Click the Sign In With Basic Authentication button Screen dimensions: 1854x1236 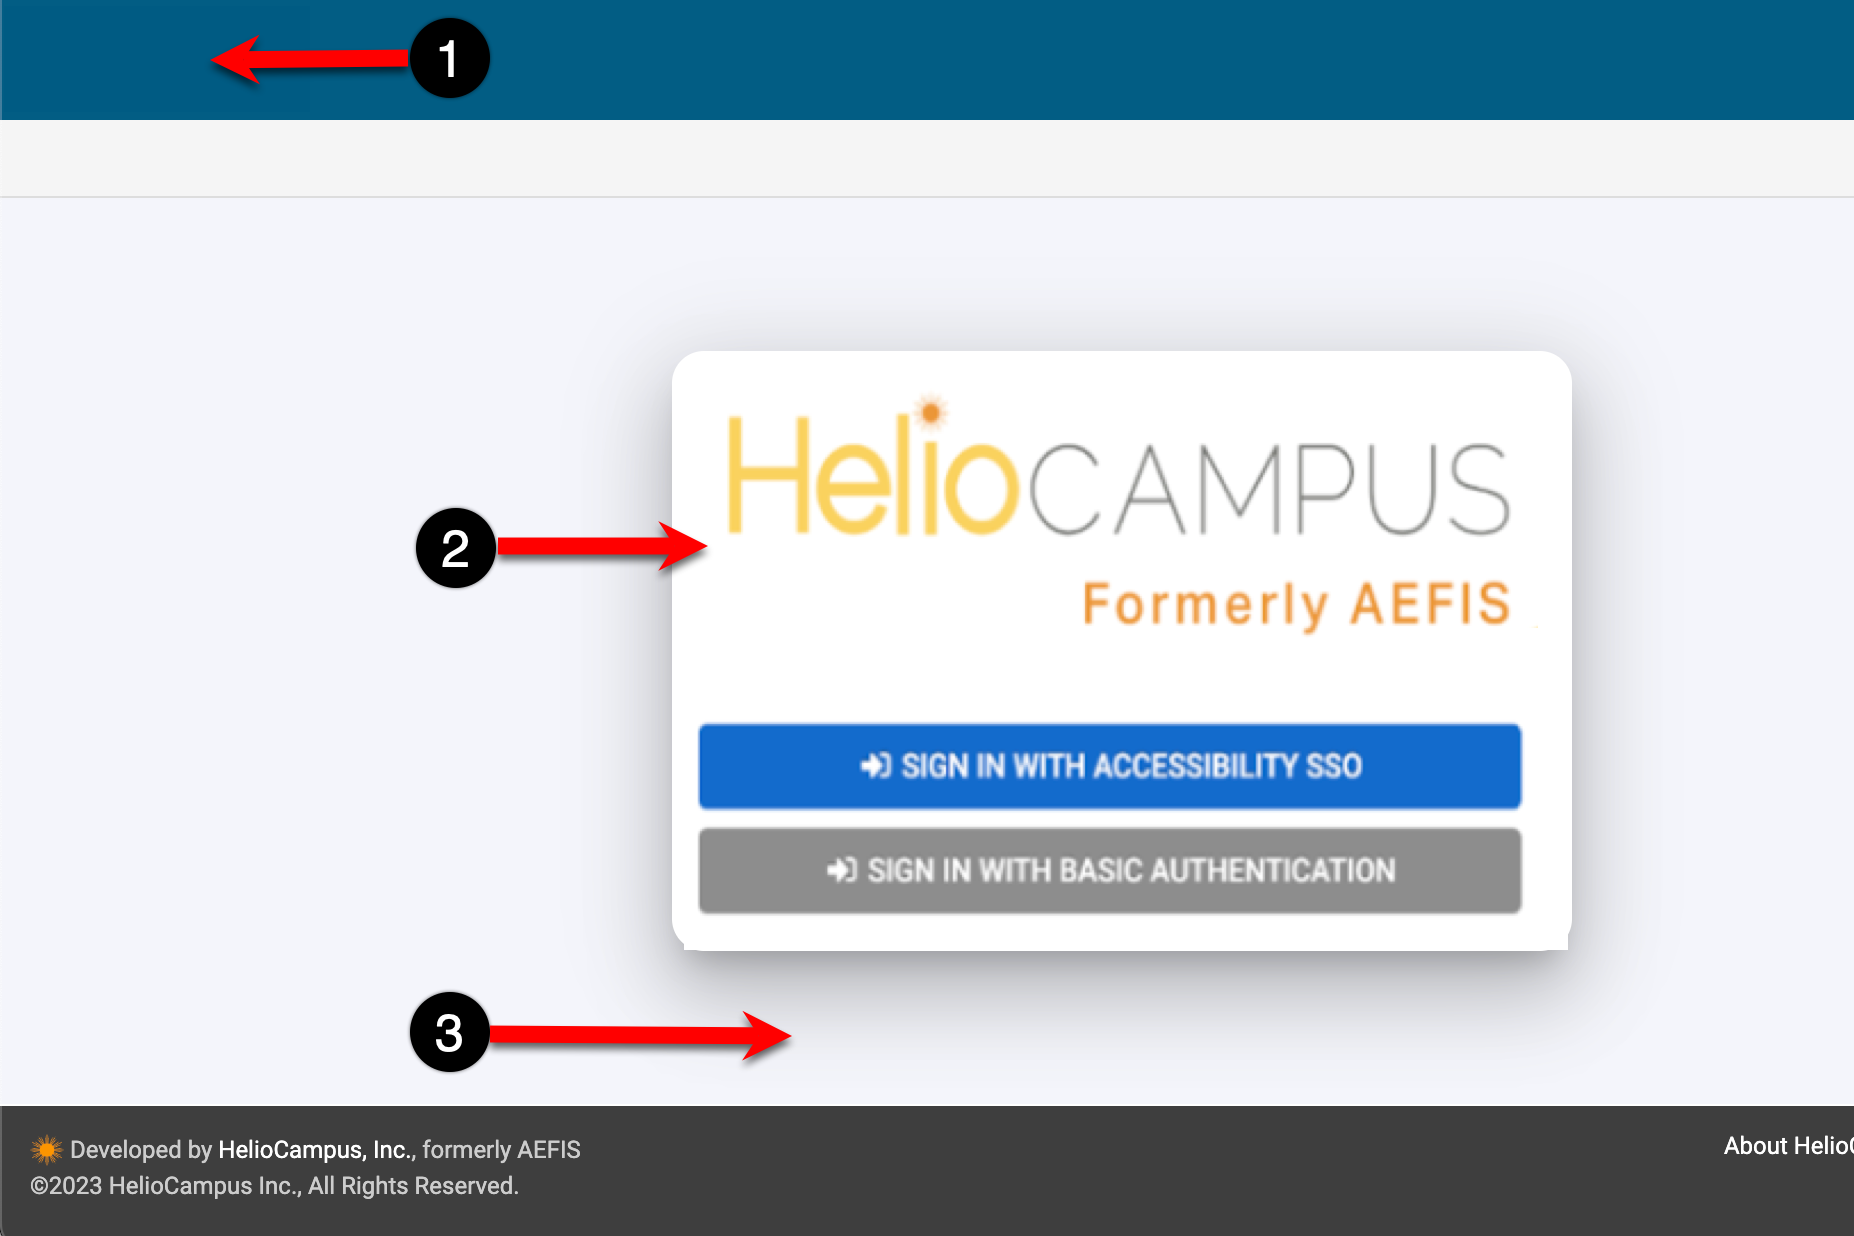(x=1109, y=870)
